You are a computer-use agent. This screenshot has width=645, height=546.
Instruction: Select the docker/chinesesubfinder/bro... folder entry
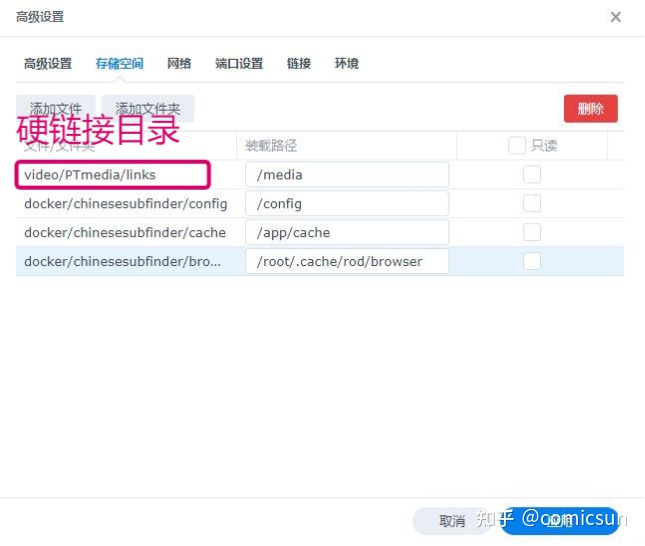click(122, 261)
